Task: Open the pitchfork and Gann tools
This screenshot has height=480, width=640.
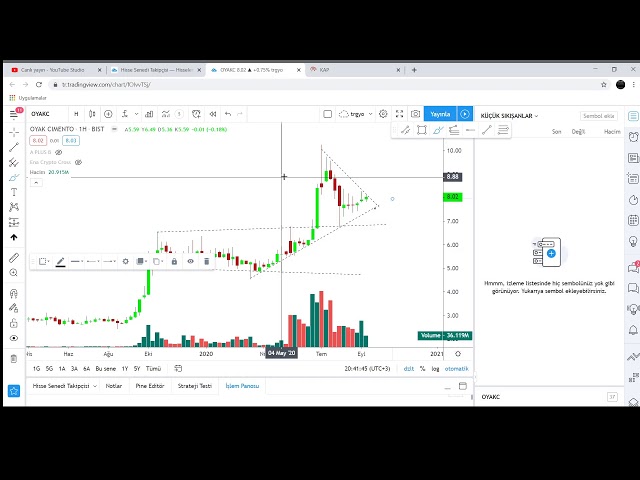Action: (x=14, y=162)
